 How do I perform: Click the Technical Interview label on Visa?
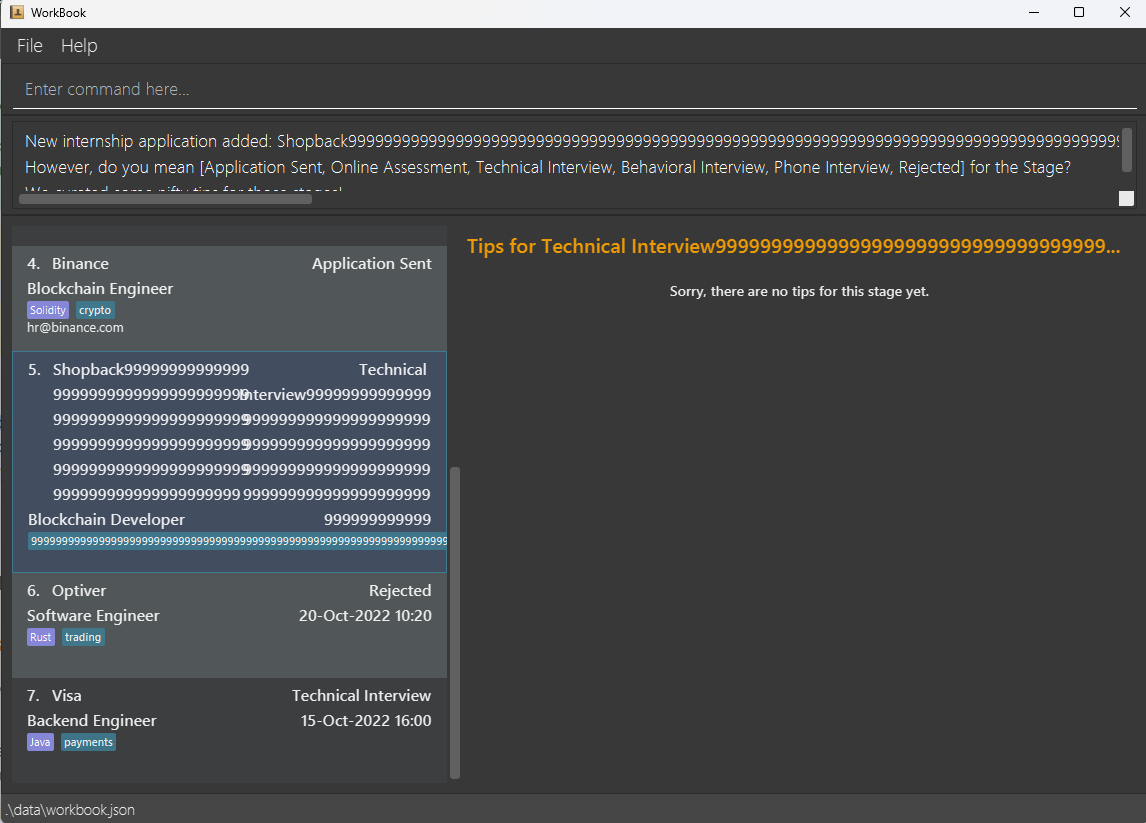click(362, 696)
